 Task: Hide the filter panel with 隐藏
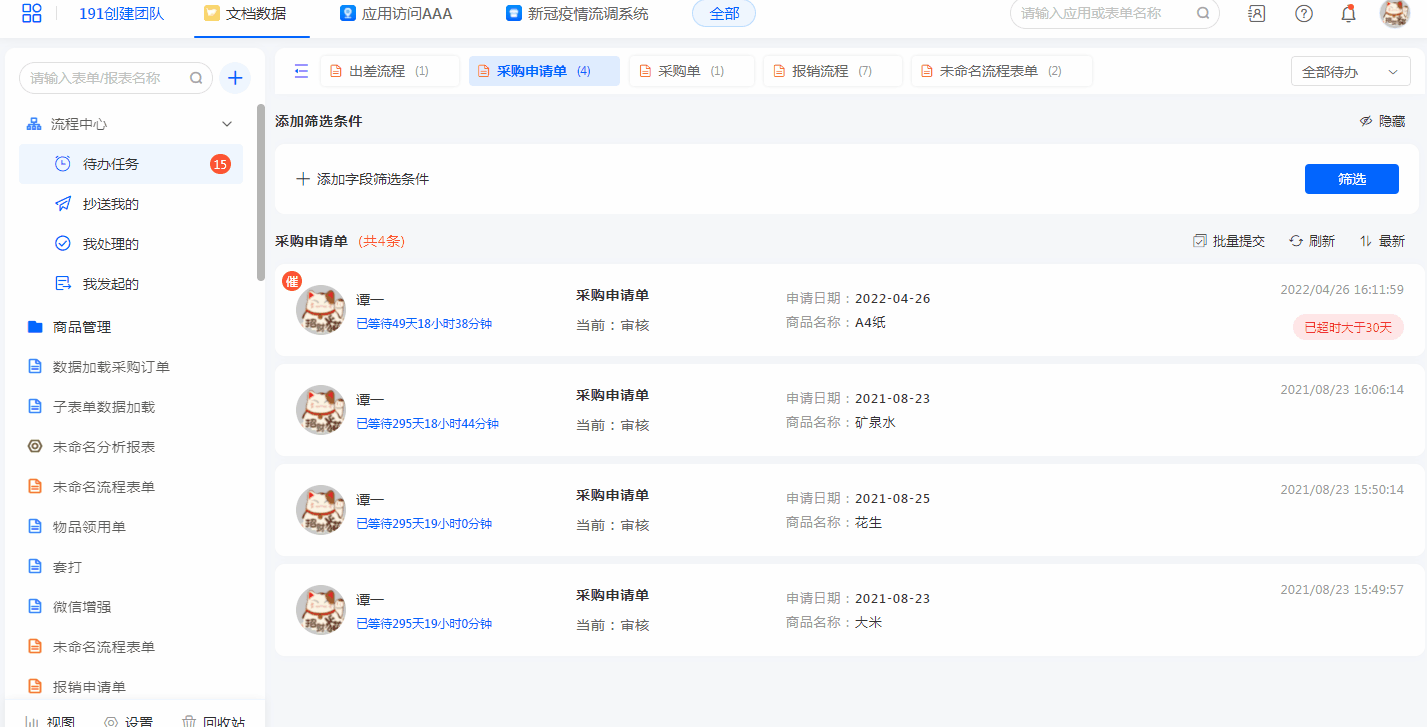(x=1381, y=121)
